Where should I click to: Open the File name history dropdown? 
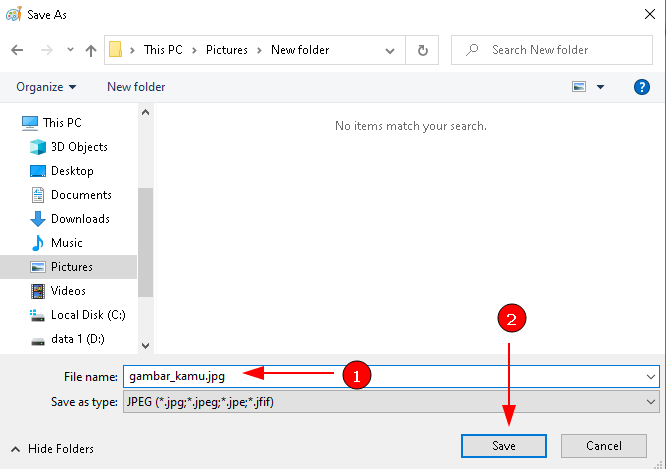[652, 376]
